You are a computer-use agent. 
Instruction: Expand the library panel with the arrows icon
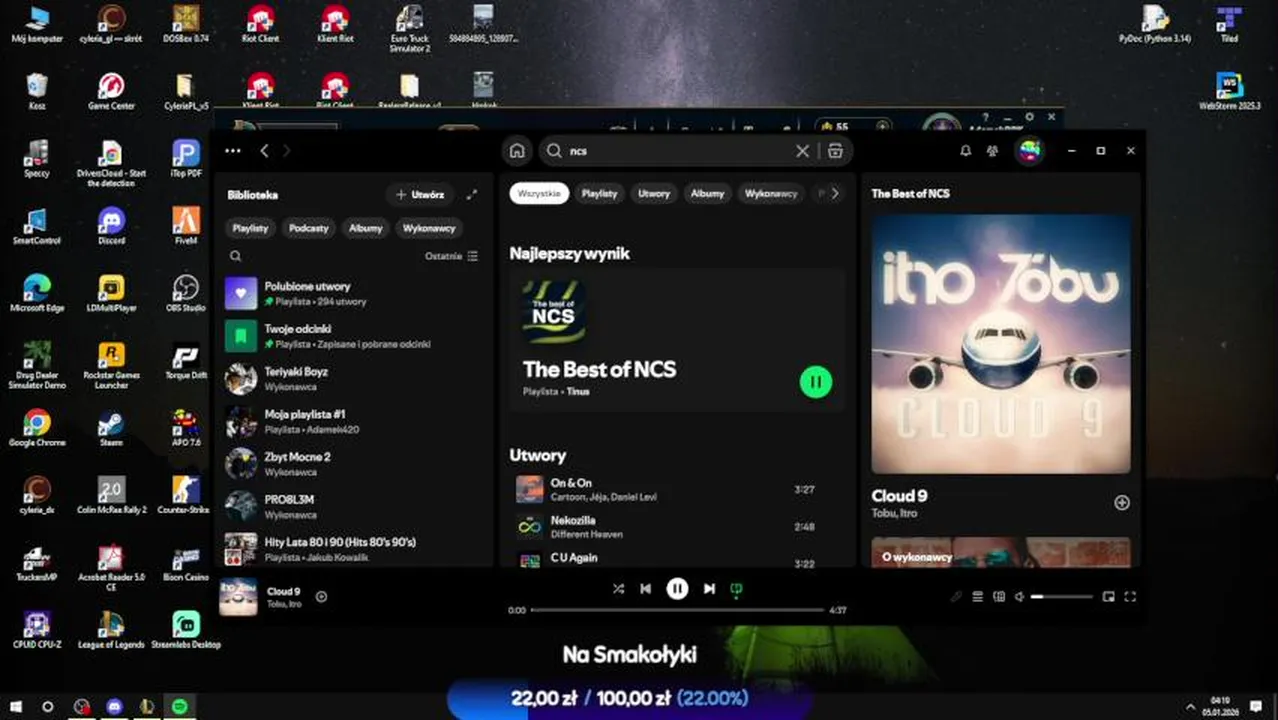[472, 195]
